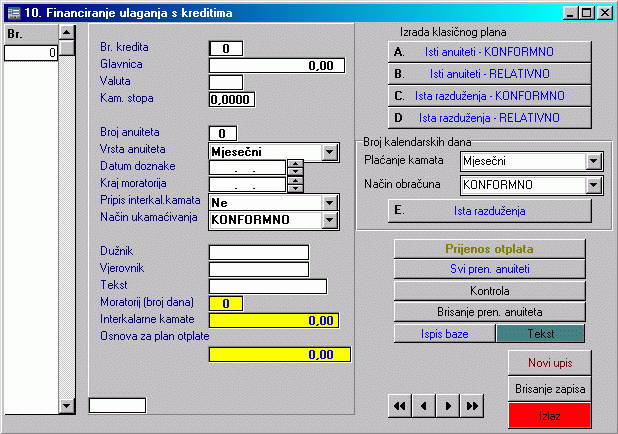The width and height of the screenshot is (618, 434).
Task: Expand the Plaćanje kamata combo box
Action: click(594, 161)
